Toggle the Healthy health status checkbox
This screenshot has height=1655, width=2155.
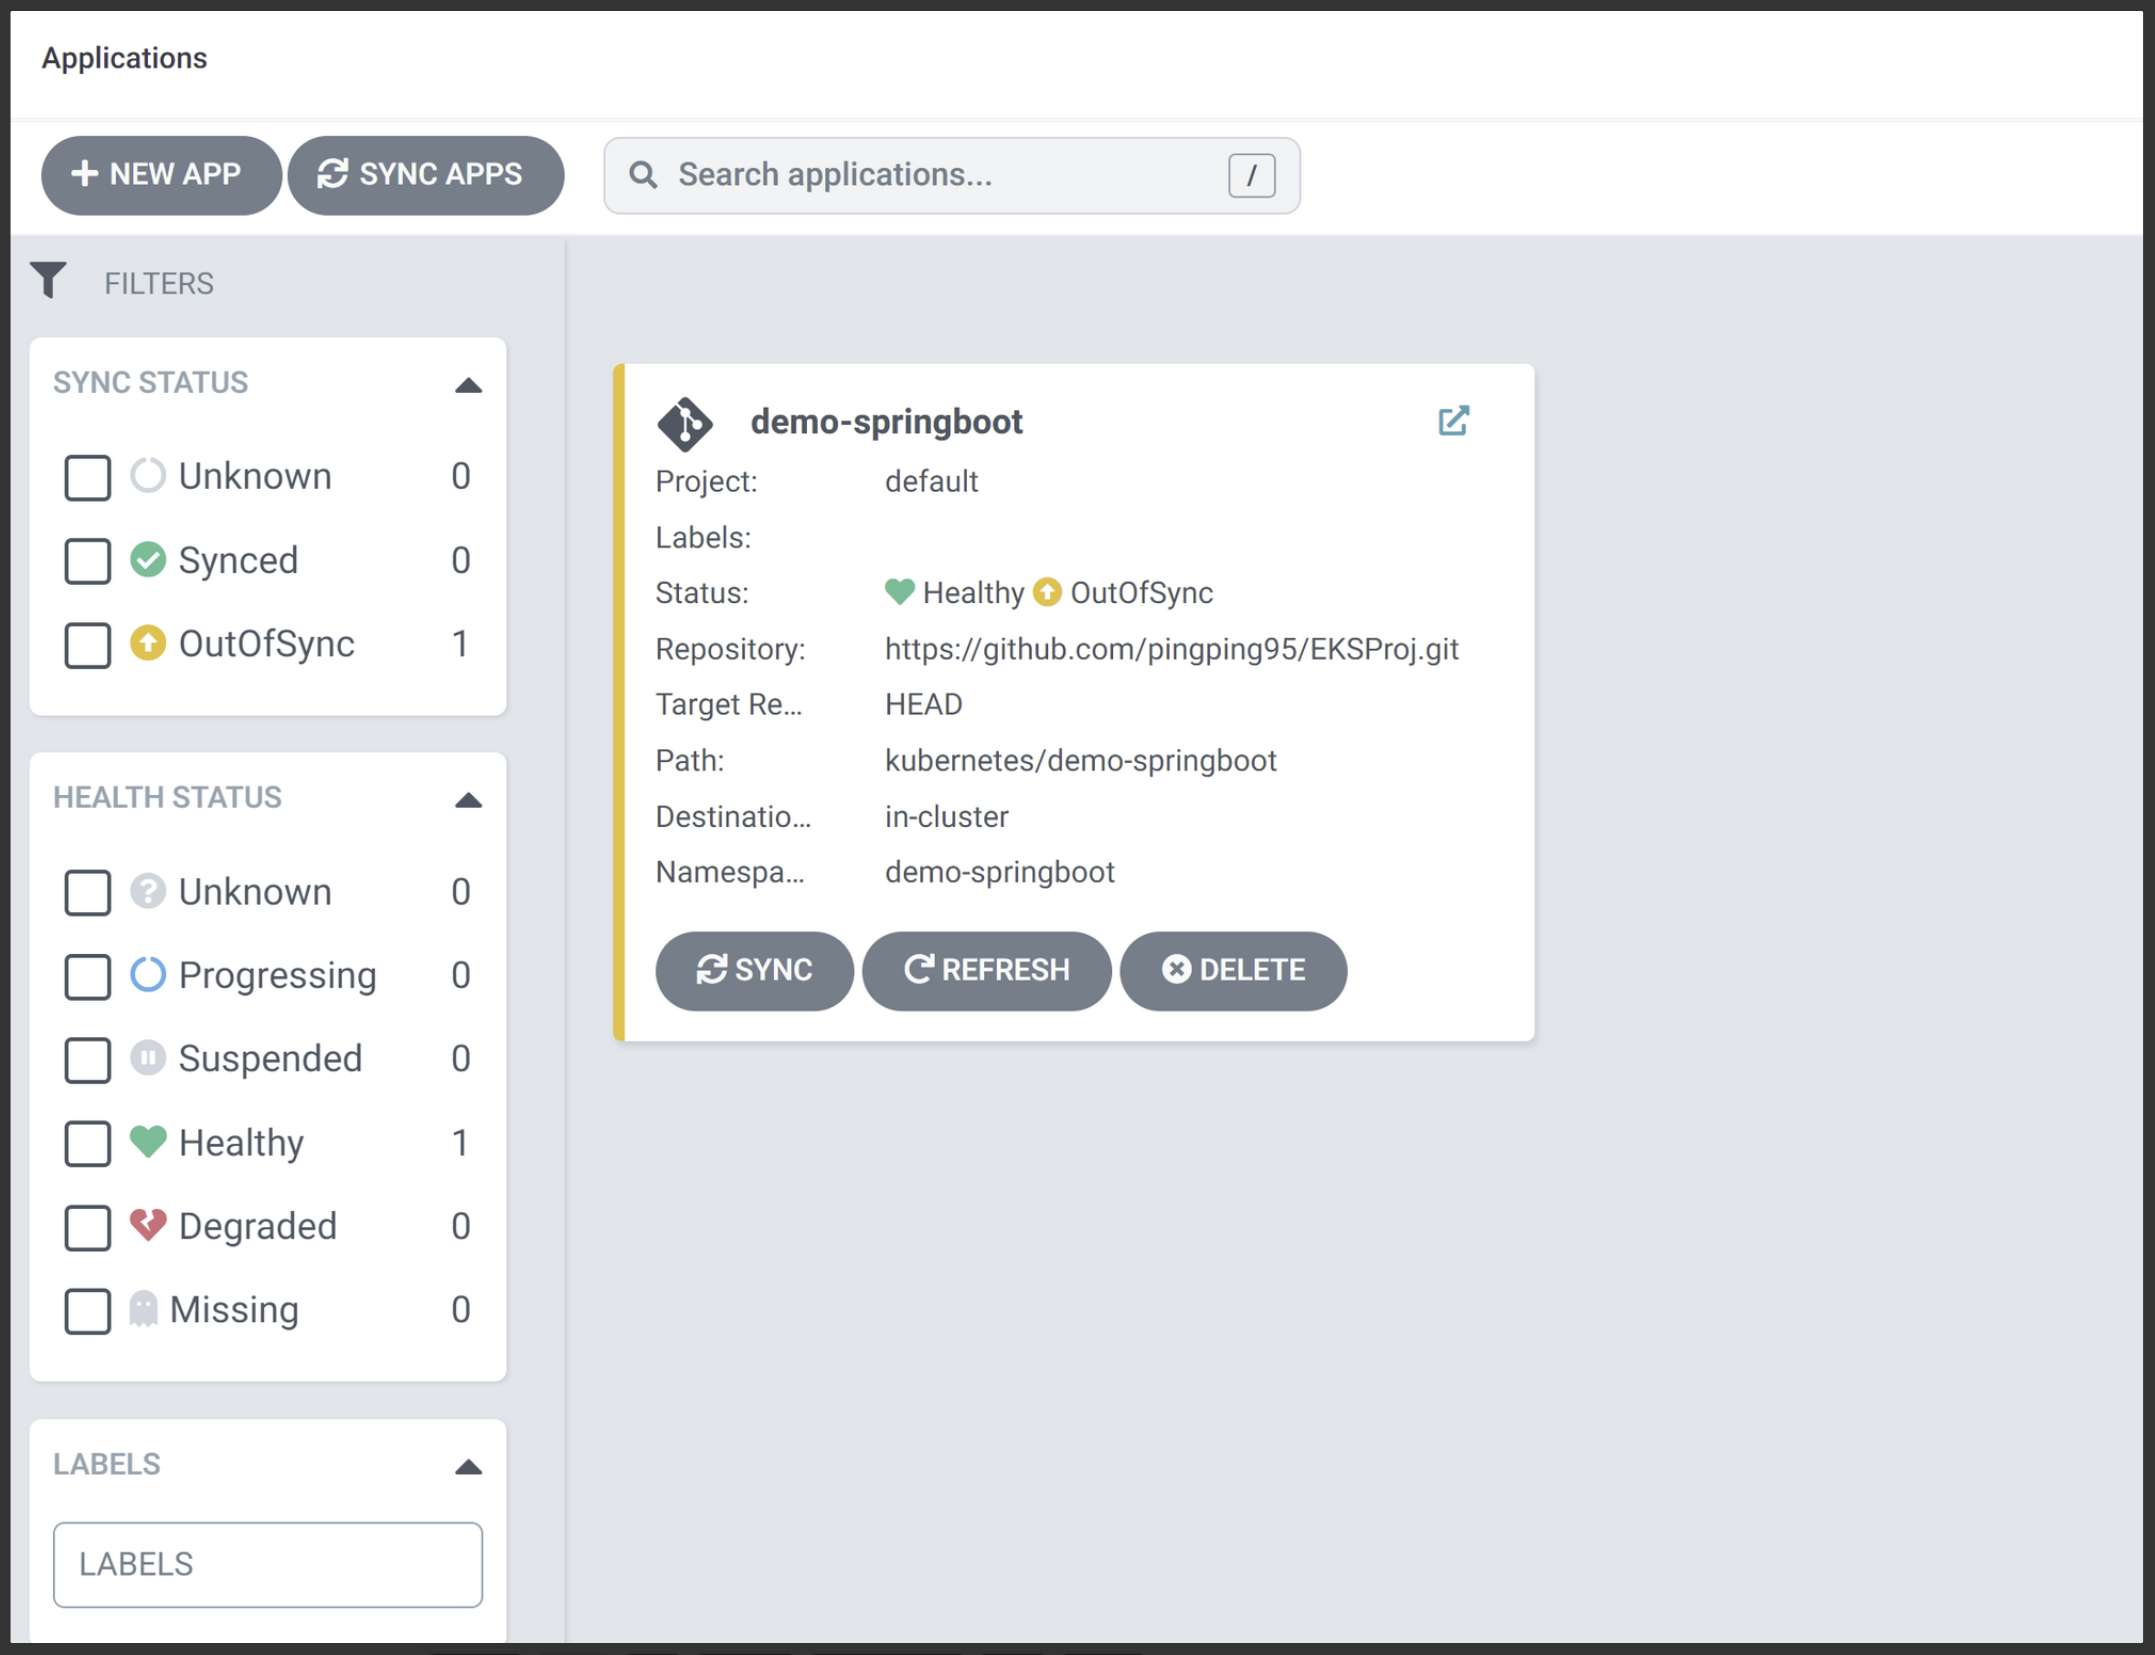88,1143
